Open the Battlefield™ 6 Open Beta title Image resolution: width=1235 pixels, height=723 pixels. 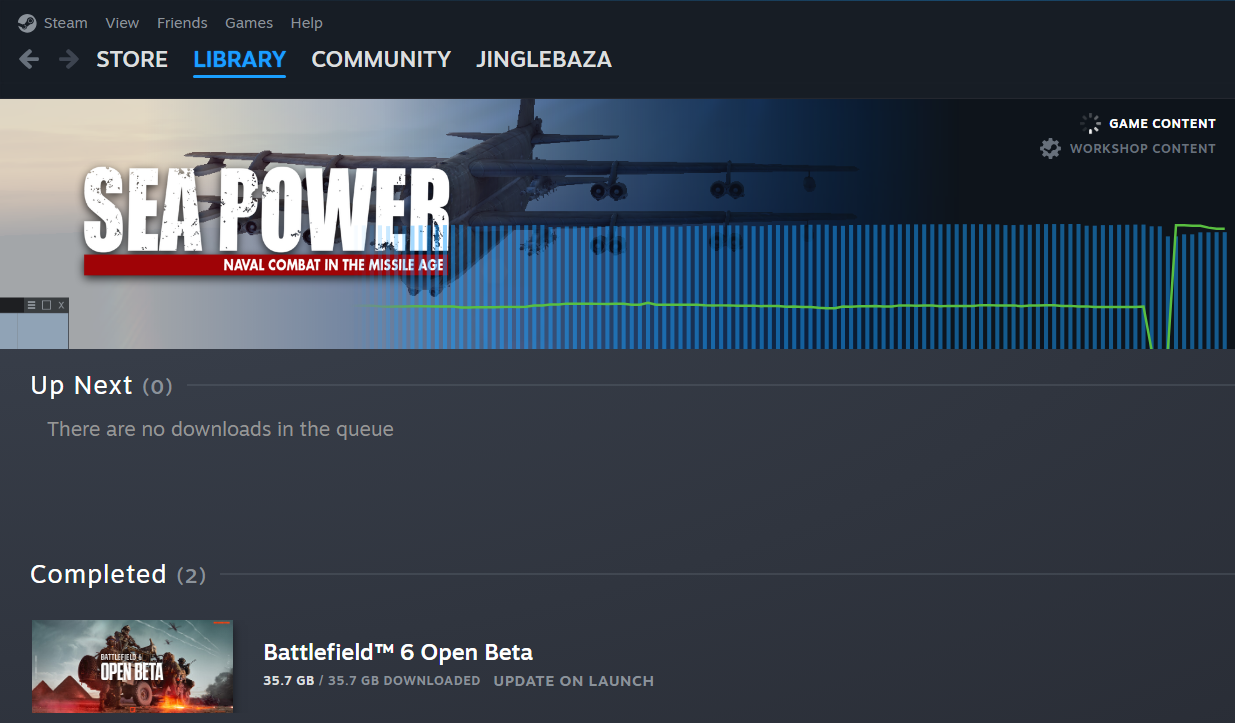[x=398, y=653]
